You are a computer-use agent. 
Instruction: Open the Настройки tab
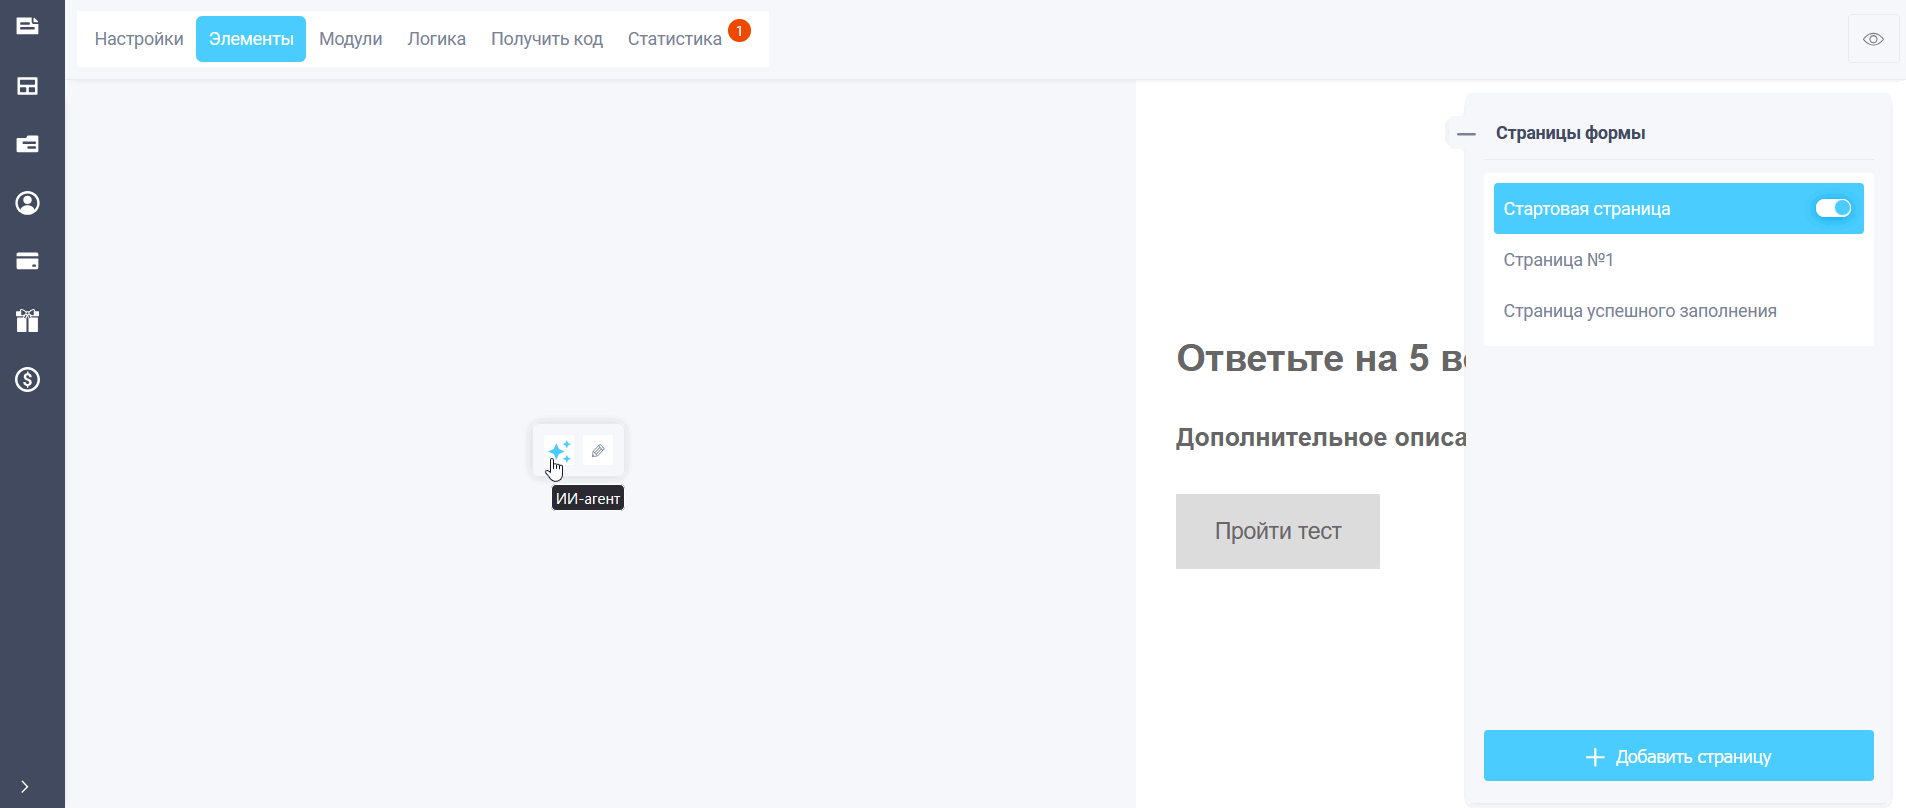pos(139,39)
